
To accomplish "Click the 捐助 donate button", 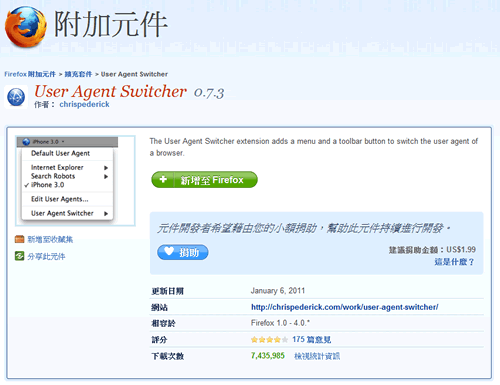I will [183, 252].
